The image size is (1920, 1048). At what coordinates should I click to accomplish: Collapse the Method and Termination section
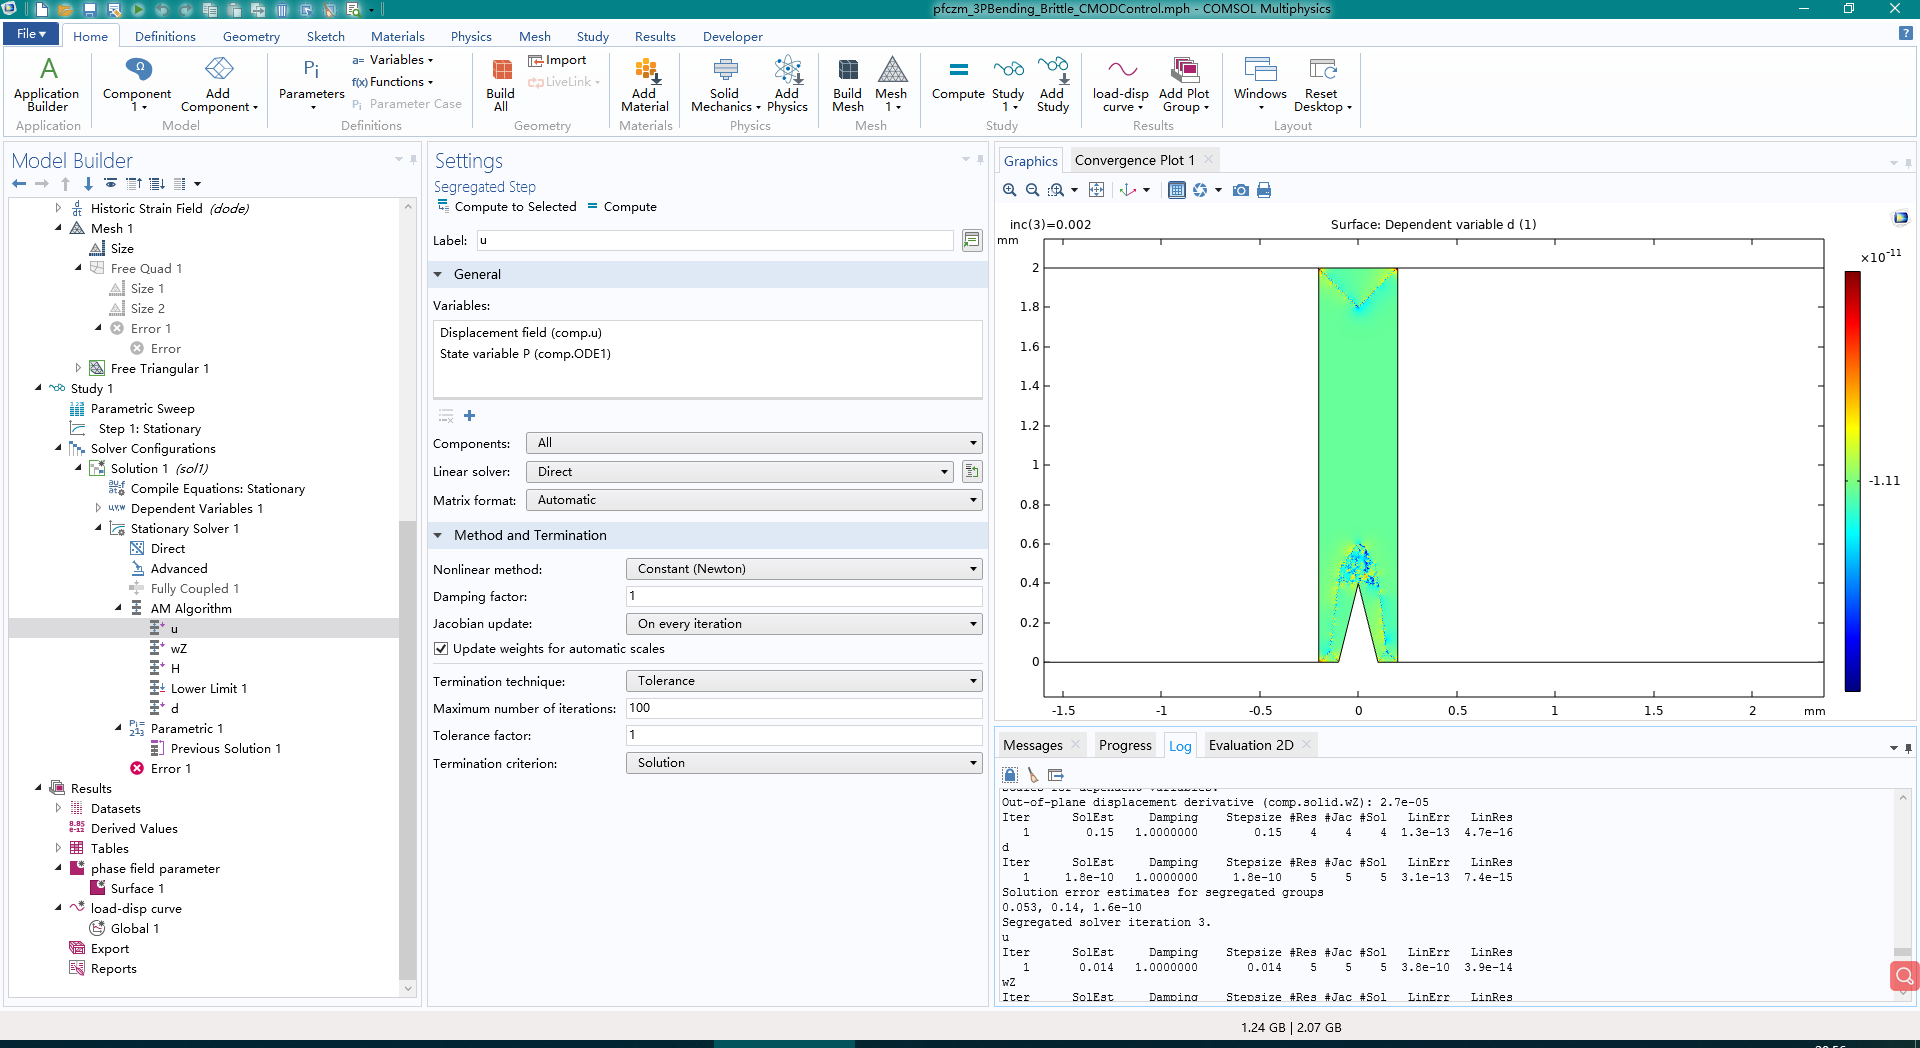tap(438, 536)
